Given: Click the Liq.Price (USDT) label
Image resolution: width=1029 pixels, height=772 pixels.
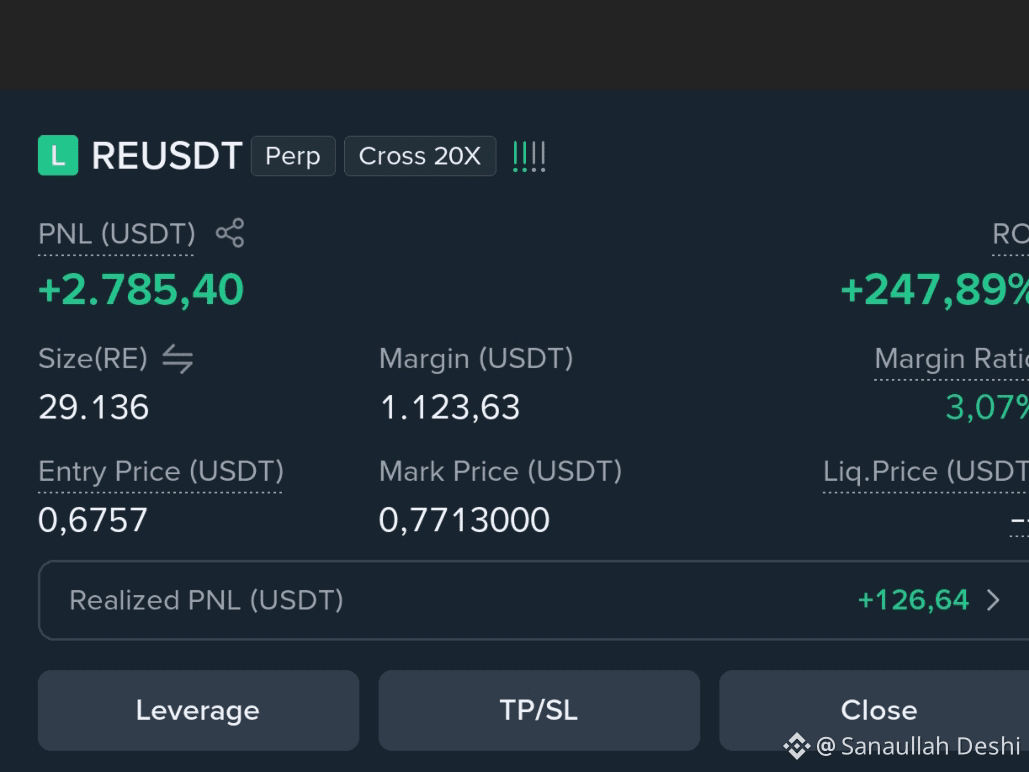Looking at the screenshot, I should click(x=926, y=472).
